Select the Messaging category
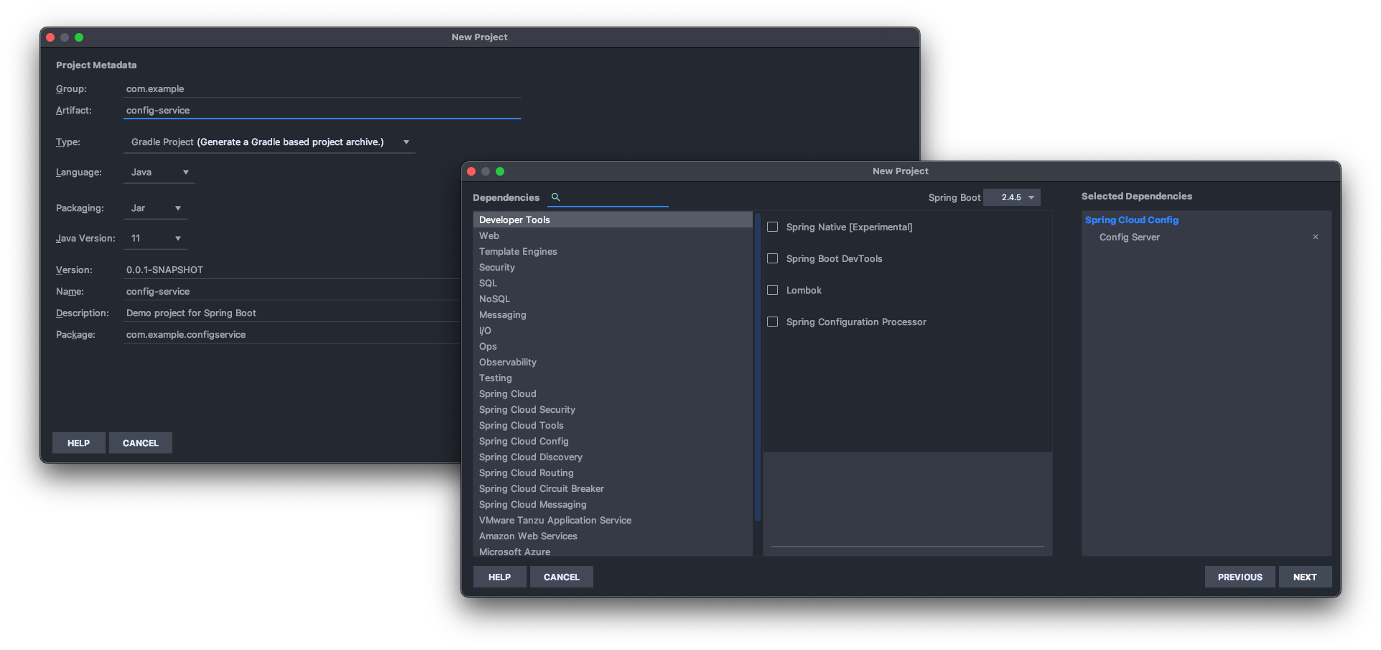The image size is (1381, 650). (x=613, y=315)
